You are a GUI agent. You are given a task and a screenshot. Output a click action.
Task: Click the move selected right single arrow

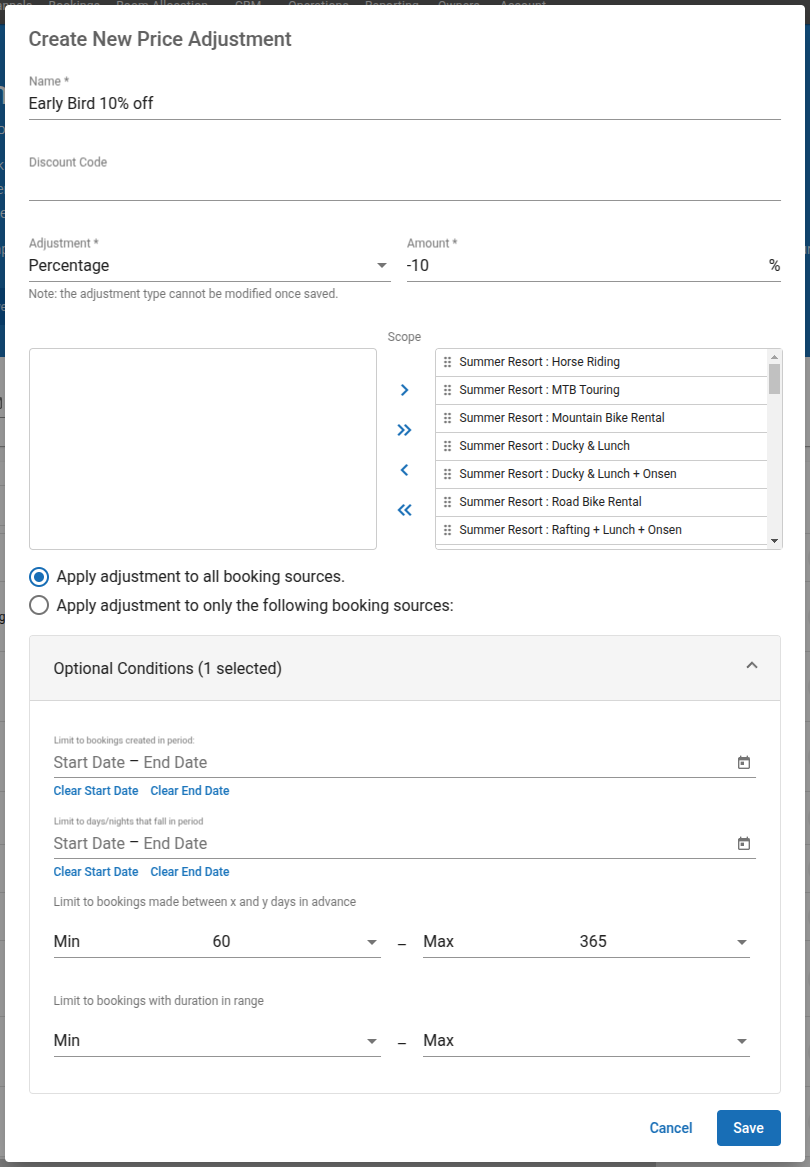[404, 390]
